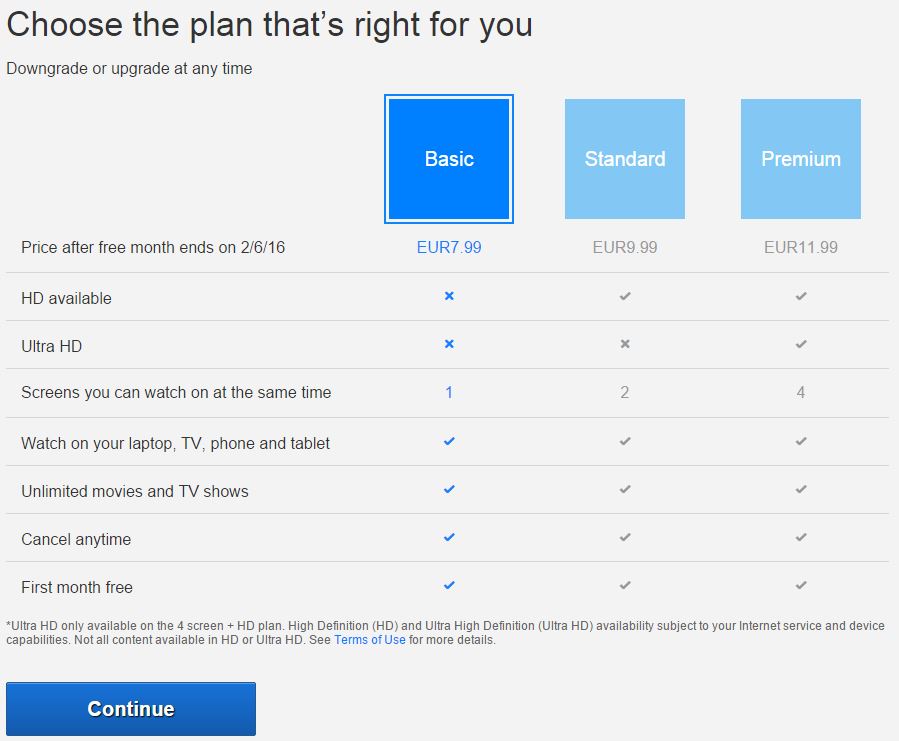Click Basic's laptop, TV, phone checkmark
899x741 pixels.
[449, 441]
